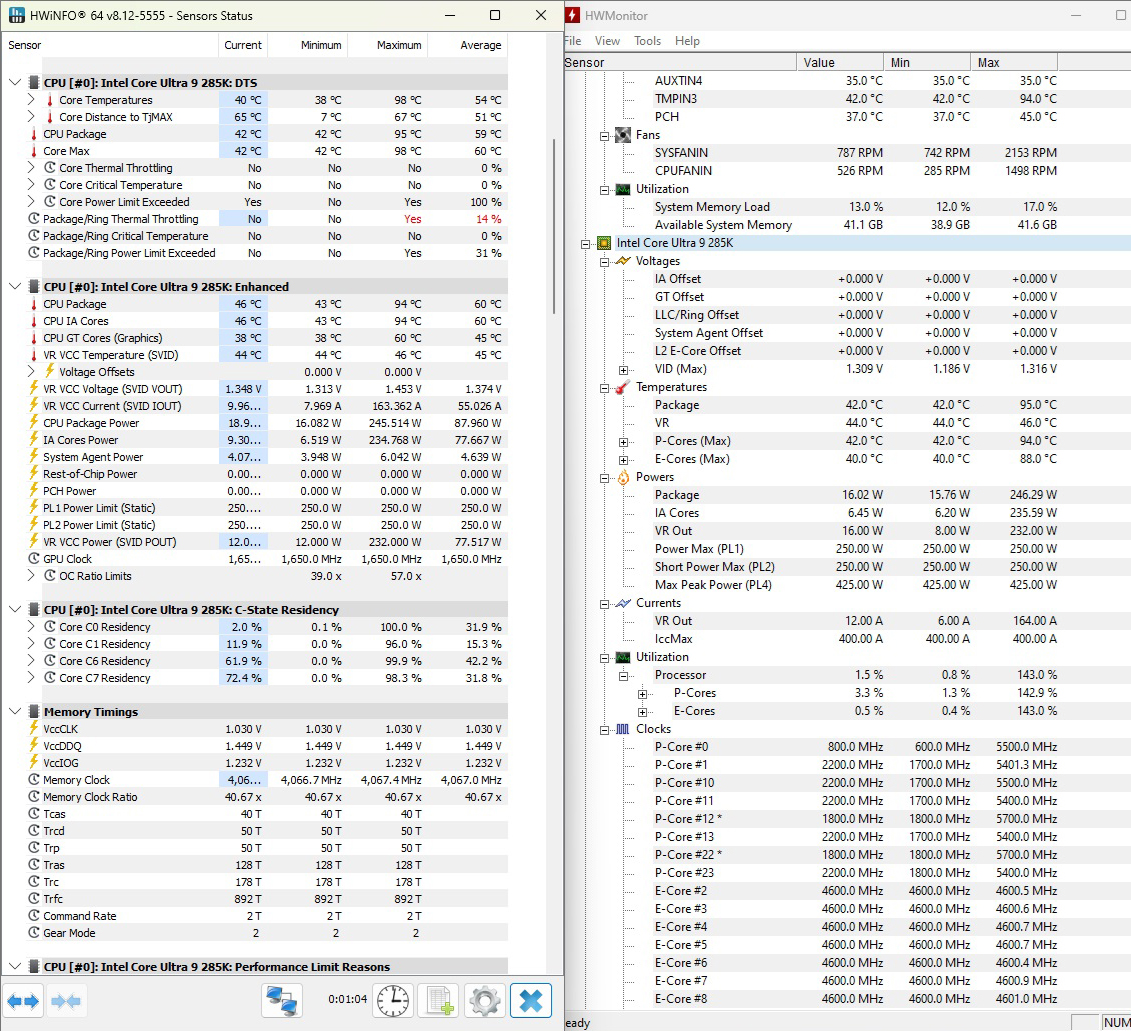Click the shrink layout arrows button in HWiNFO toolbar
This screenshot has width=1131, height=1031.
[66, 1001]
